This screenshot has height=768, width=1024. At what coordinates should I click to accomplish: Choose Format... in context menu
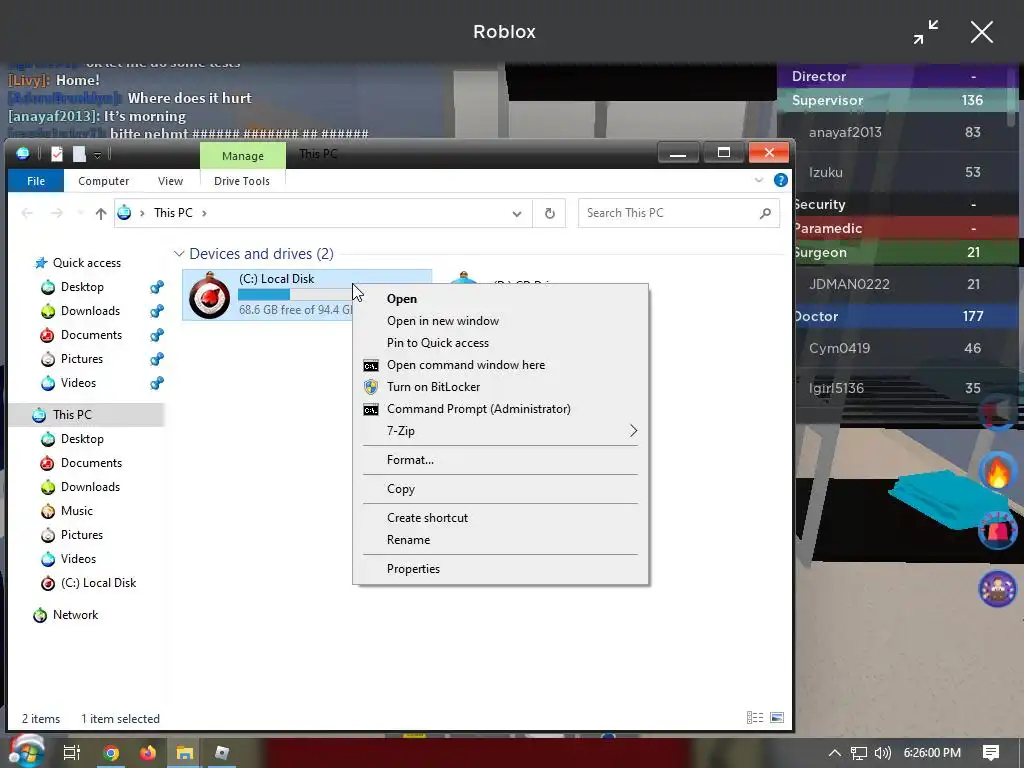point(500,460)
